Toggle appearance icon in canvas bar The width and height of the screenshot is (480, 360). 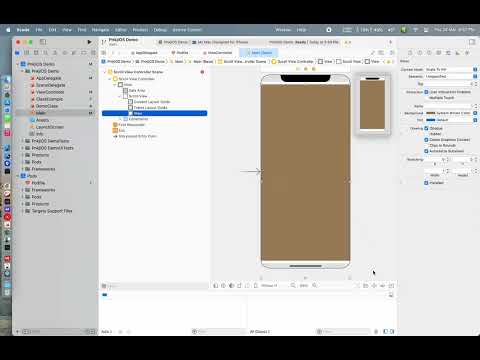[231, 286]
